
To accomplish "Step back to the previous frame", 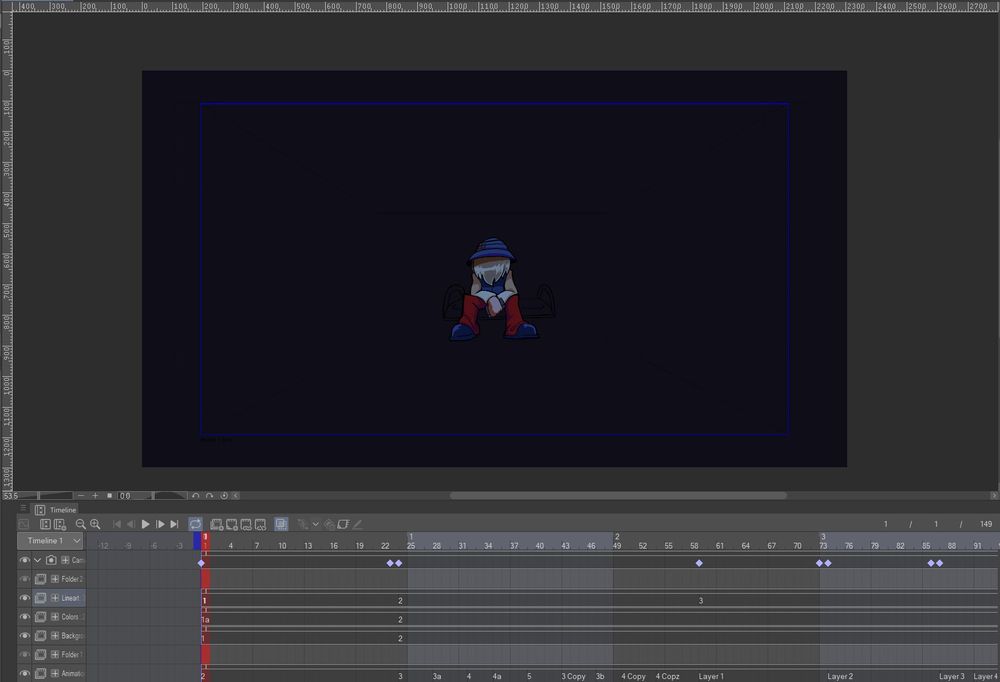I will tap(131, 524).
